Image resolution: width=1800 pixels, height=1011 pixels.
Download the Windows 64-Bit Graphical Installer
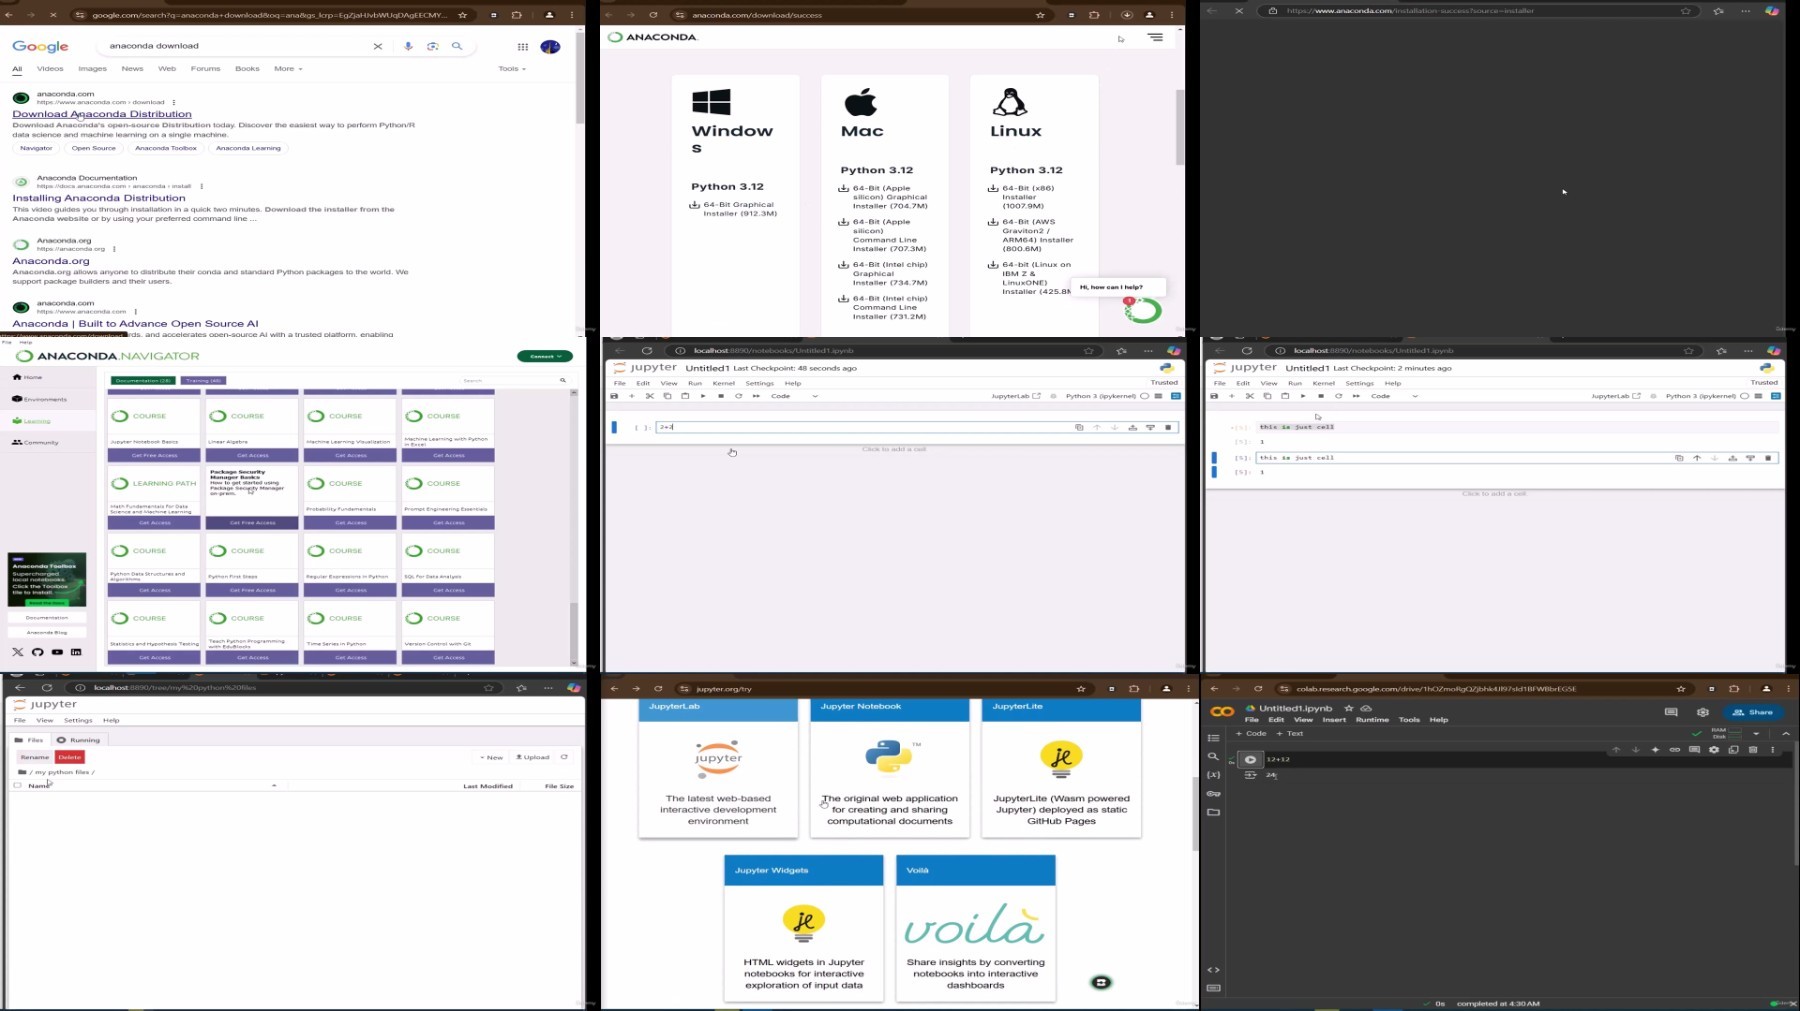point(733,209)
